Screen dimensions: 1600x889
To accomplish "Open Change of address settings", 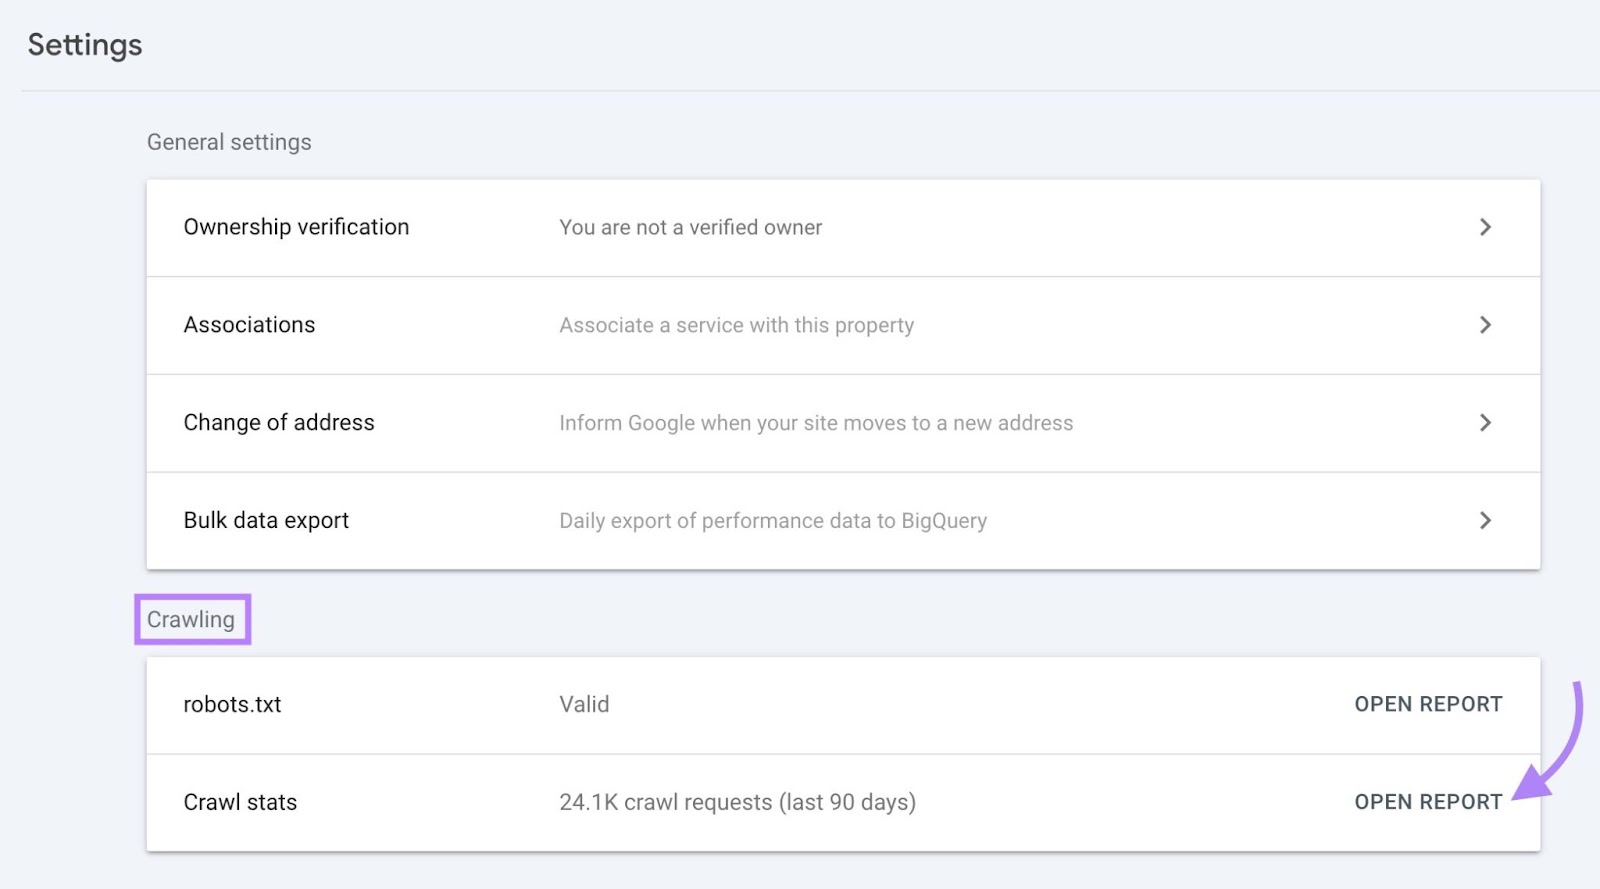I will (278, 422).
